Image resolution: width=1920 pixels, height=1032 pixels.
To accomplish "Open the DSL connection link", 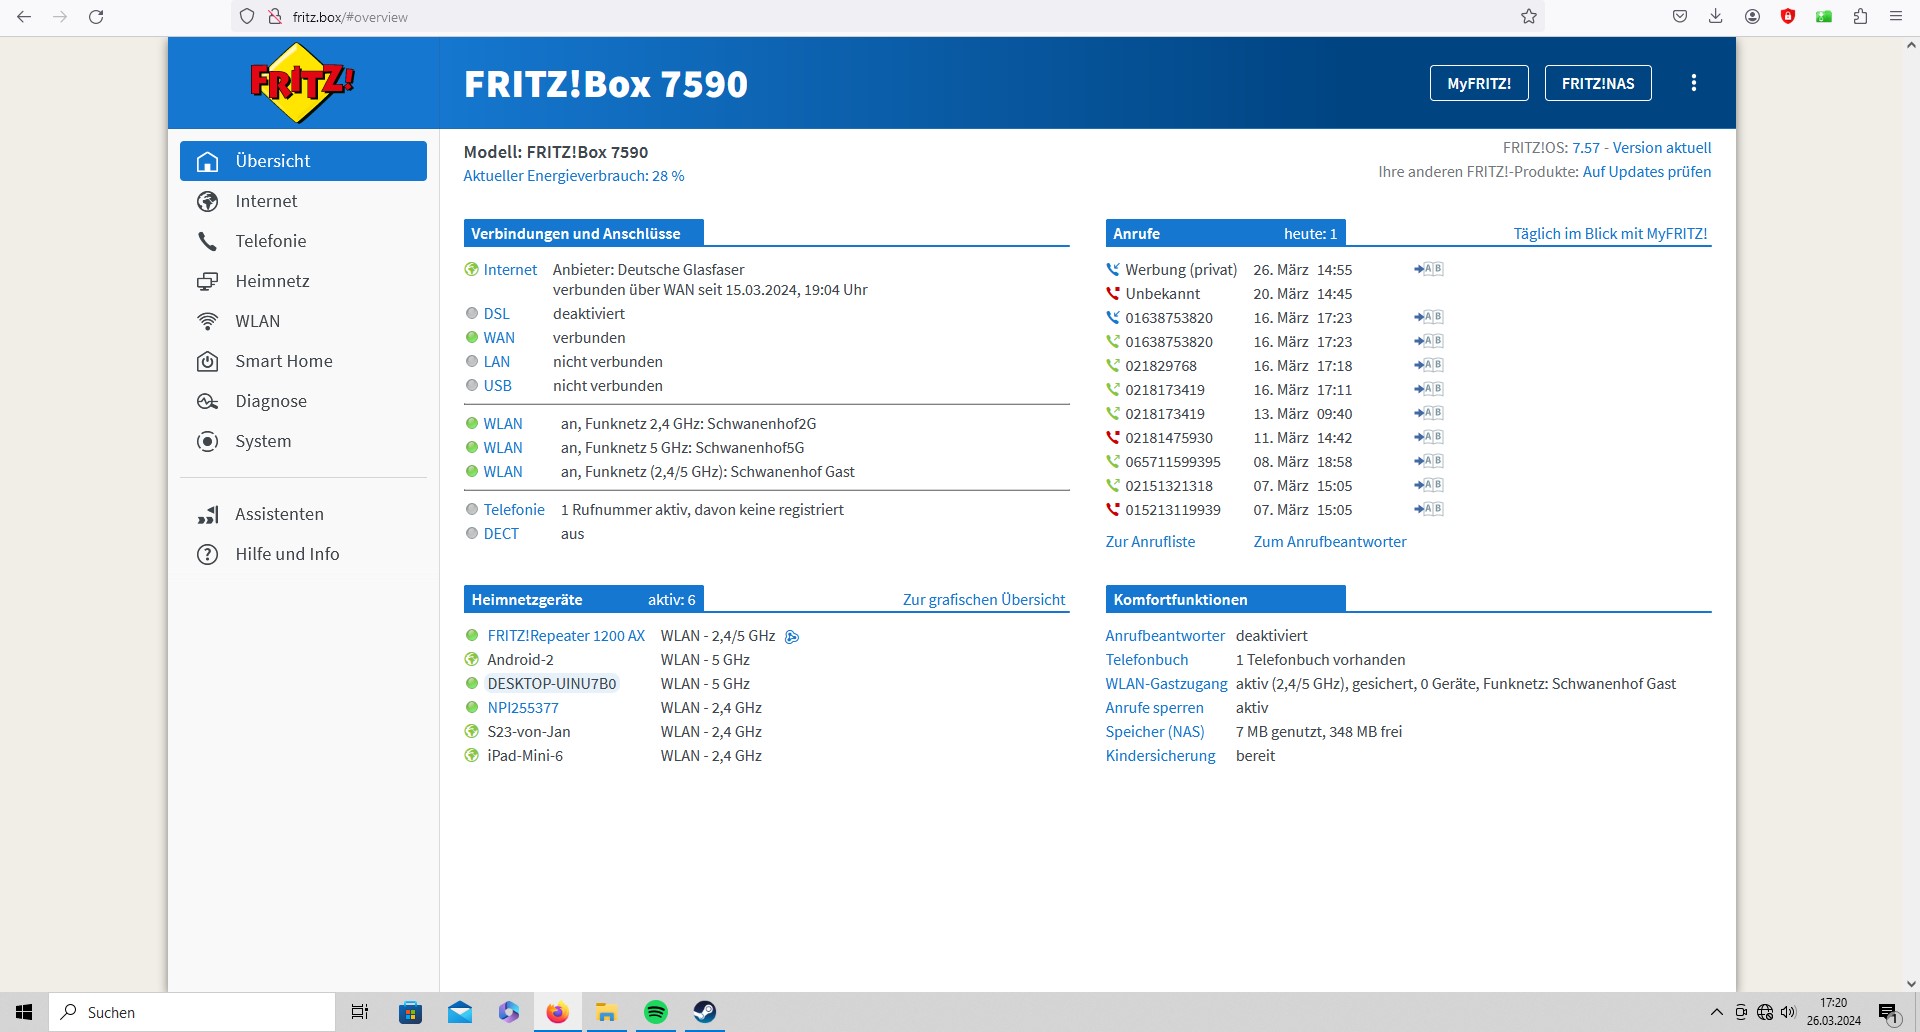I will (x=496, y=313).
